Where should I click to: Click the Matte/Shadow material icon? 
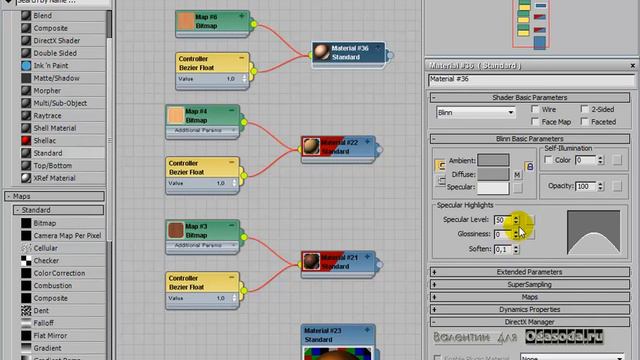pos(26,78)
